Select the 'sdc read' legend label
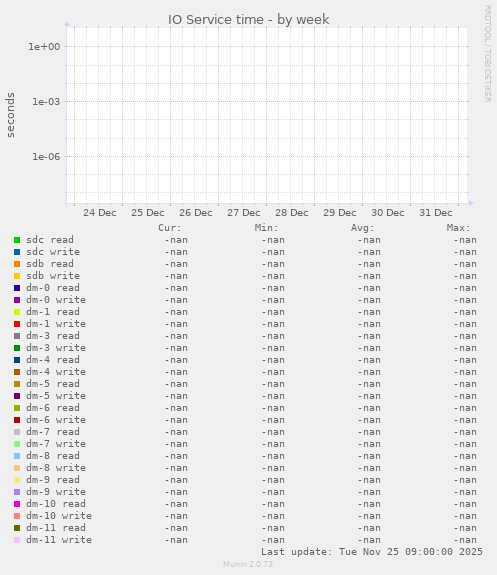 [50, 240]
